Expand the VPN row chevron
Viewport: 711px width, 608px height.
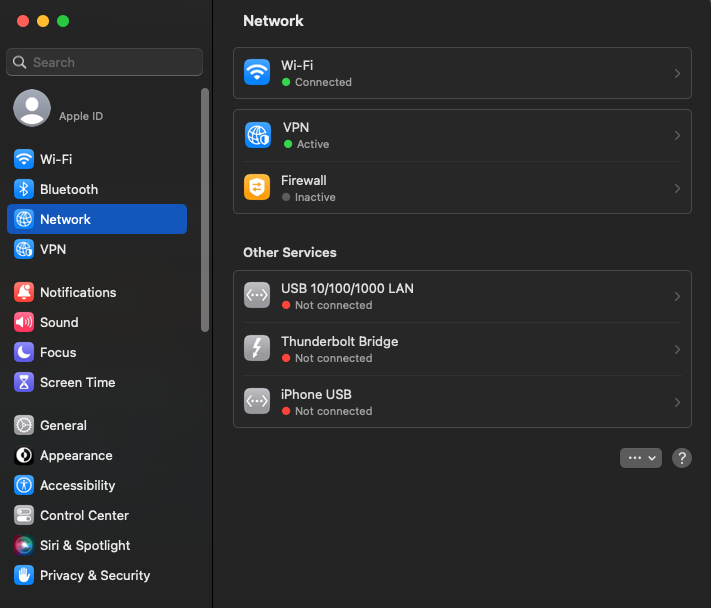pos(677,135)
